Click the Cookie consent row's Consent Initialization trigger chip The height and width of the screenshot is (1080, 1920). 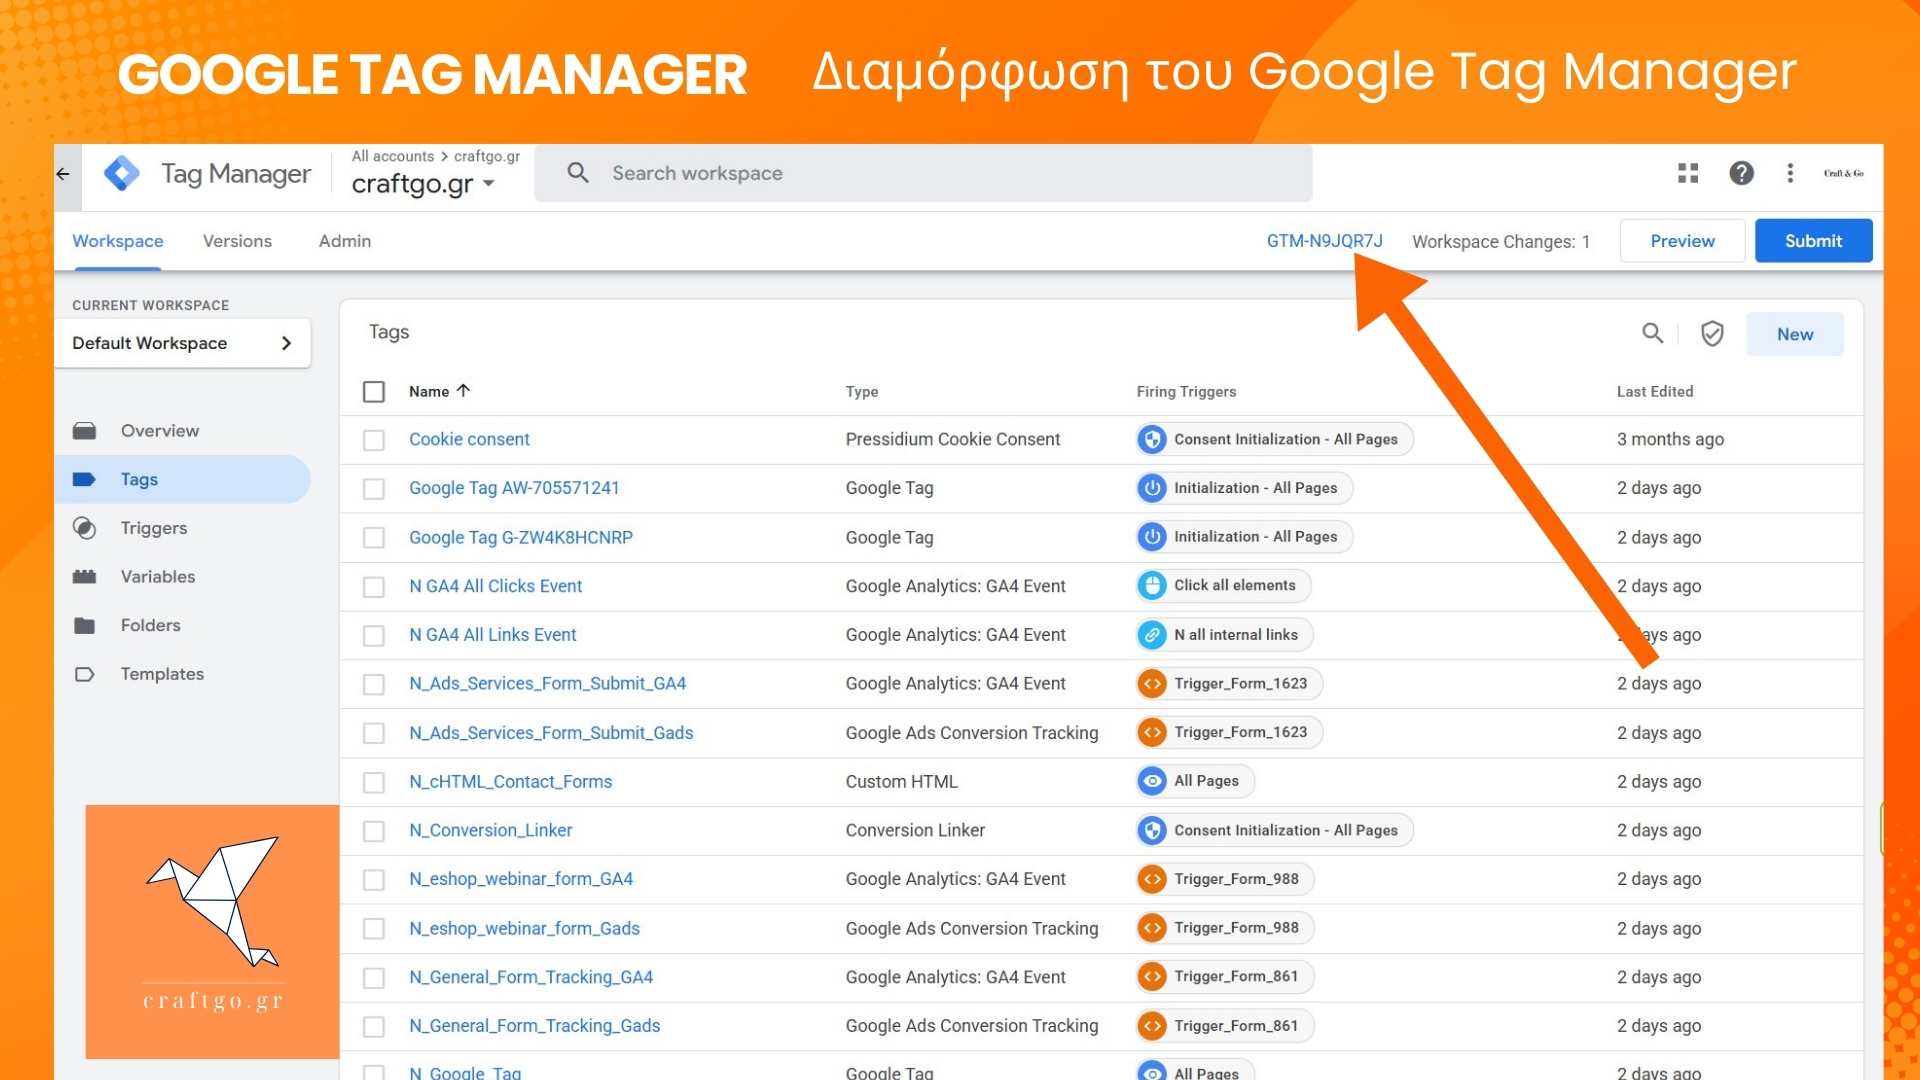tap(1274, 439)
